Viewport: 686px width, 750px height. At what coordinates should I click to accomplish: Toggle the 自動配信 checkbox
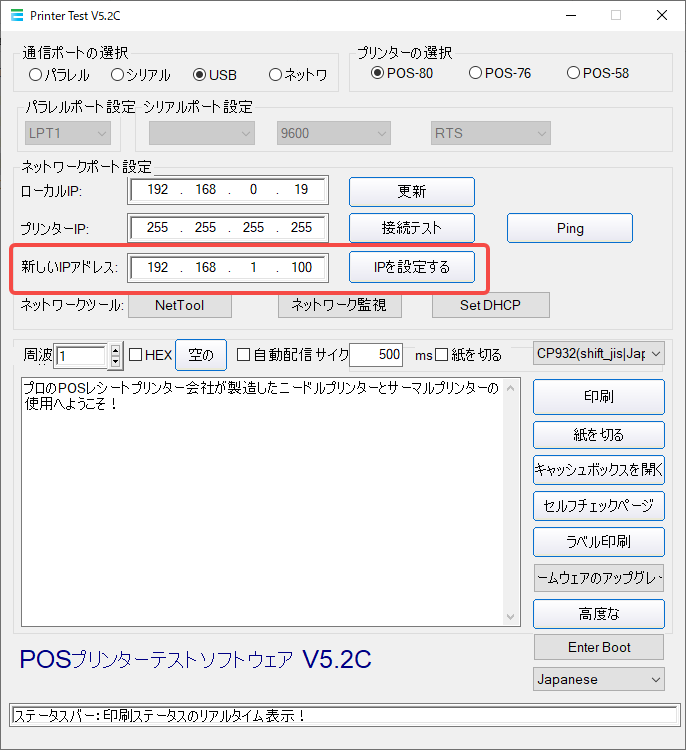point(243,355)
